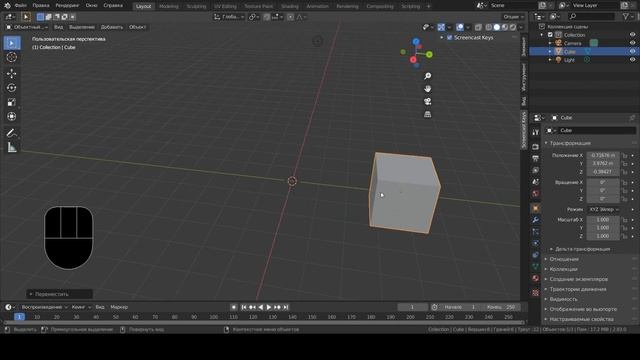This screenshot has width=640, height=360.
Task: Open the Modifiers wrench tab
Action: click(x=536, y=220)
